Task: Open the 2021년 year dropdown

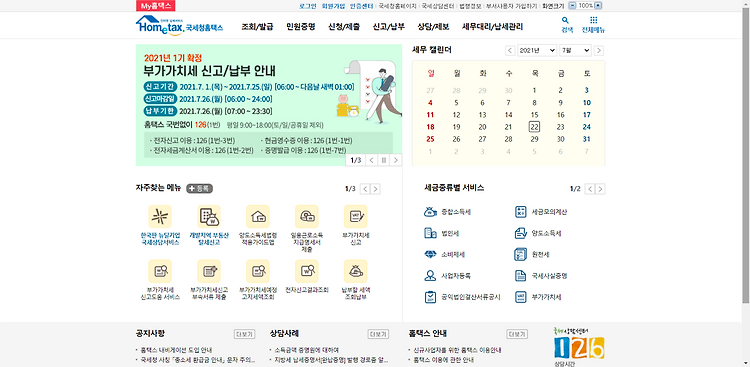Action: (x=537, y=50)
